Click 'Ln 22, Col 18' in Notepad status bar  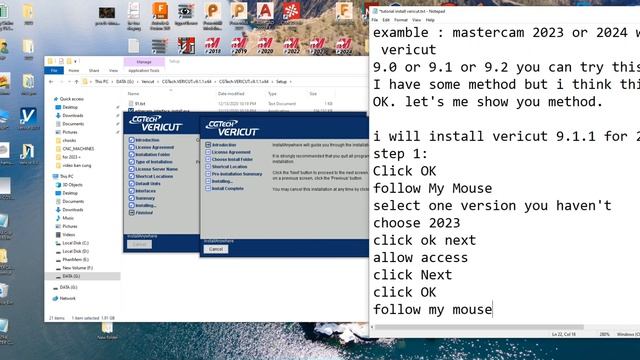564,334
